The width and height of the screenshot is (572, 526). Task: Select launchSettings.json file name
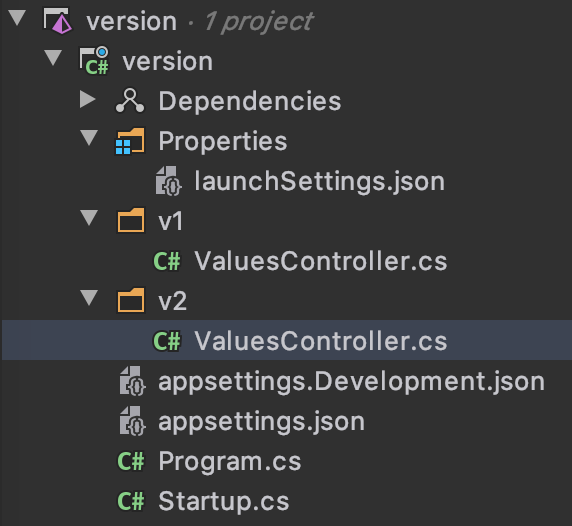point(320,181)
